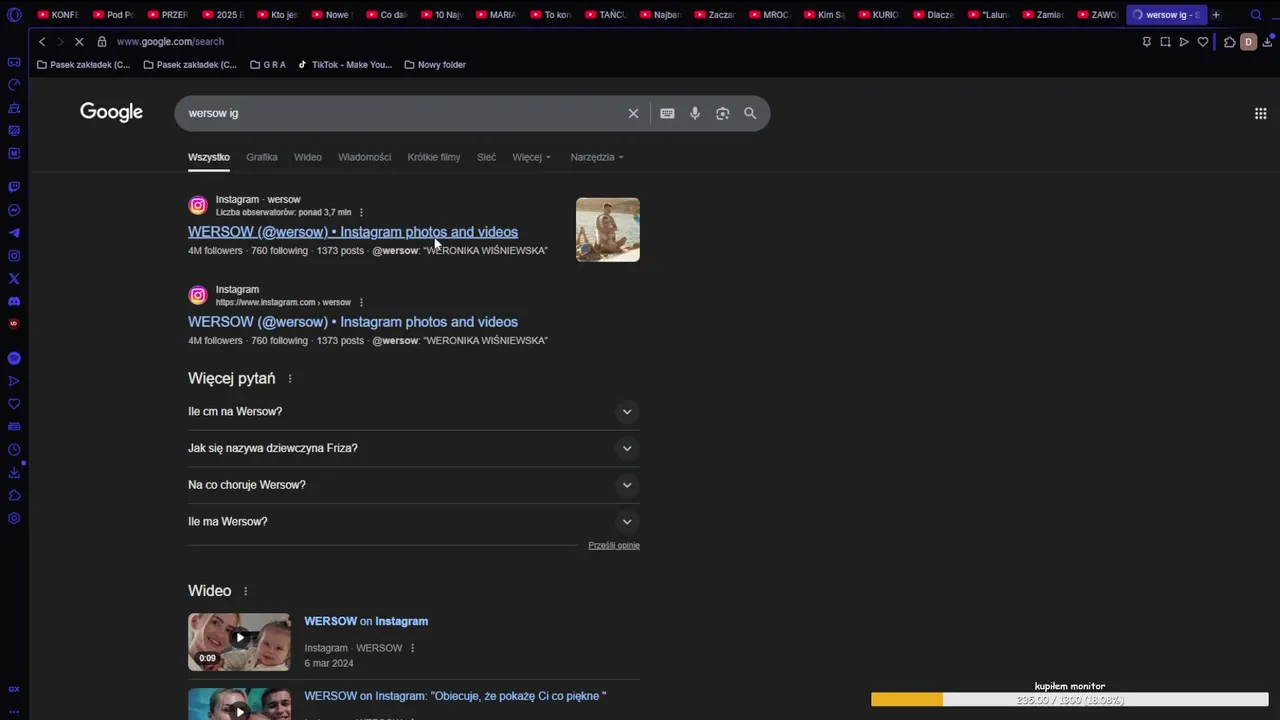Open Instagram from the sidebar
Image resolution: width=1280 pixels, height=720 pixels.
tap(14, 256)
